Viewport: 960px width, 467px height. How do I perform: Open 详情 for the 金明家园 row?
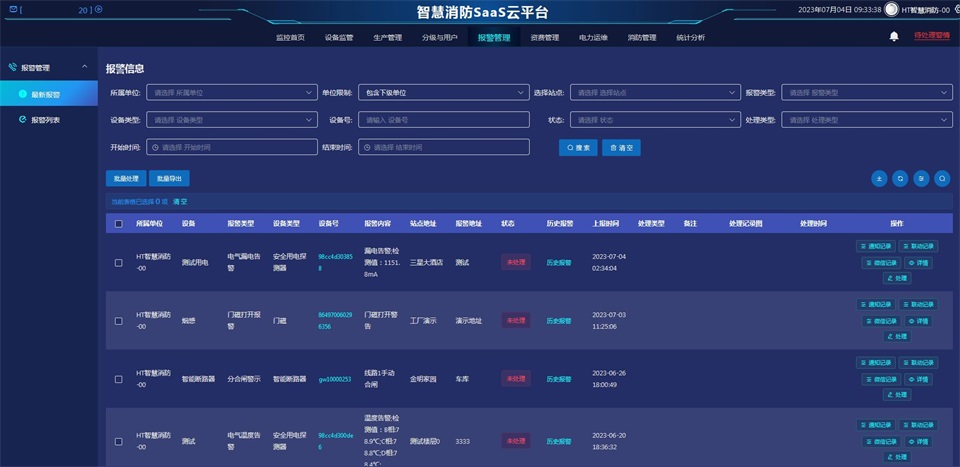918,379
